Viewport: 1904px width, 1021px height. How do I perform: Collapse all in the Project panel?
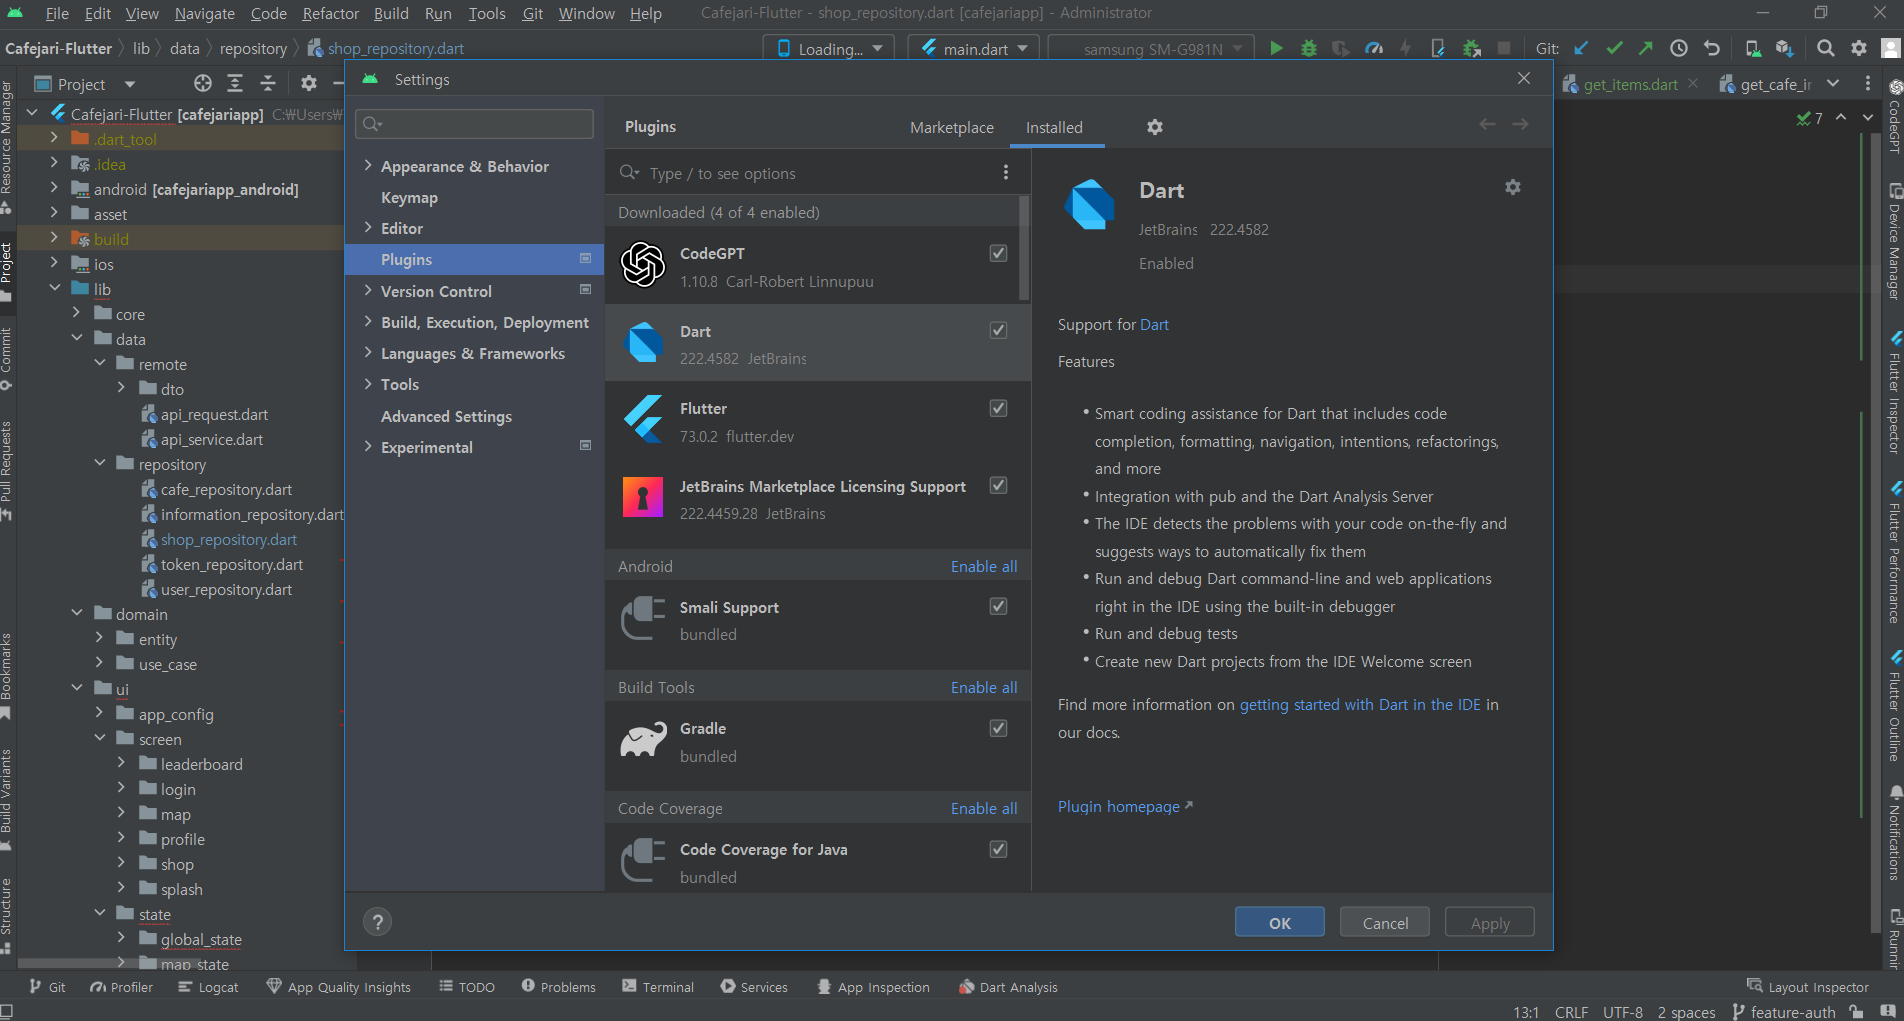267,83
